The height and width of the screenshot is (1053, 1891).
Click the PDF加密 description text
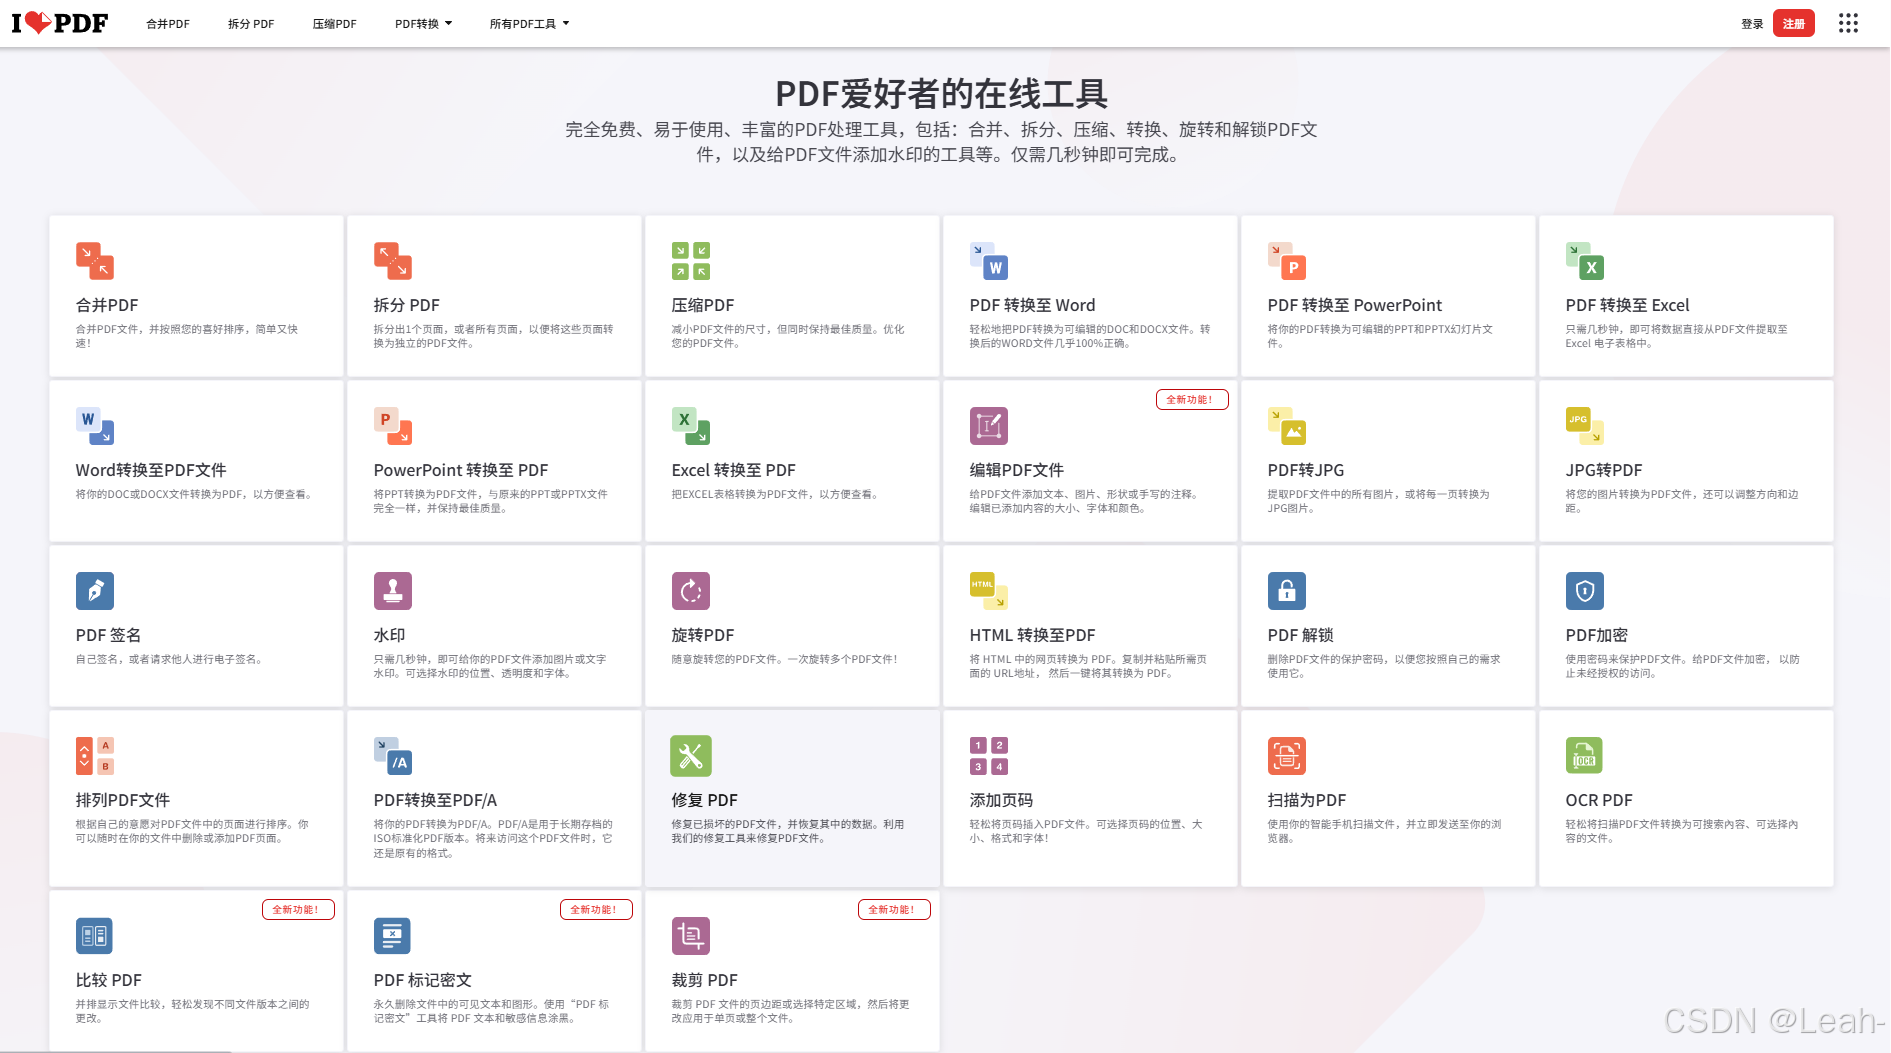click(1683, 666)
